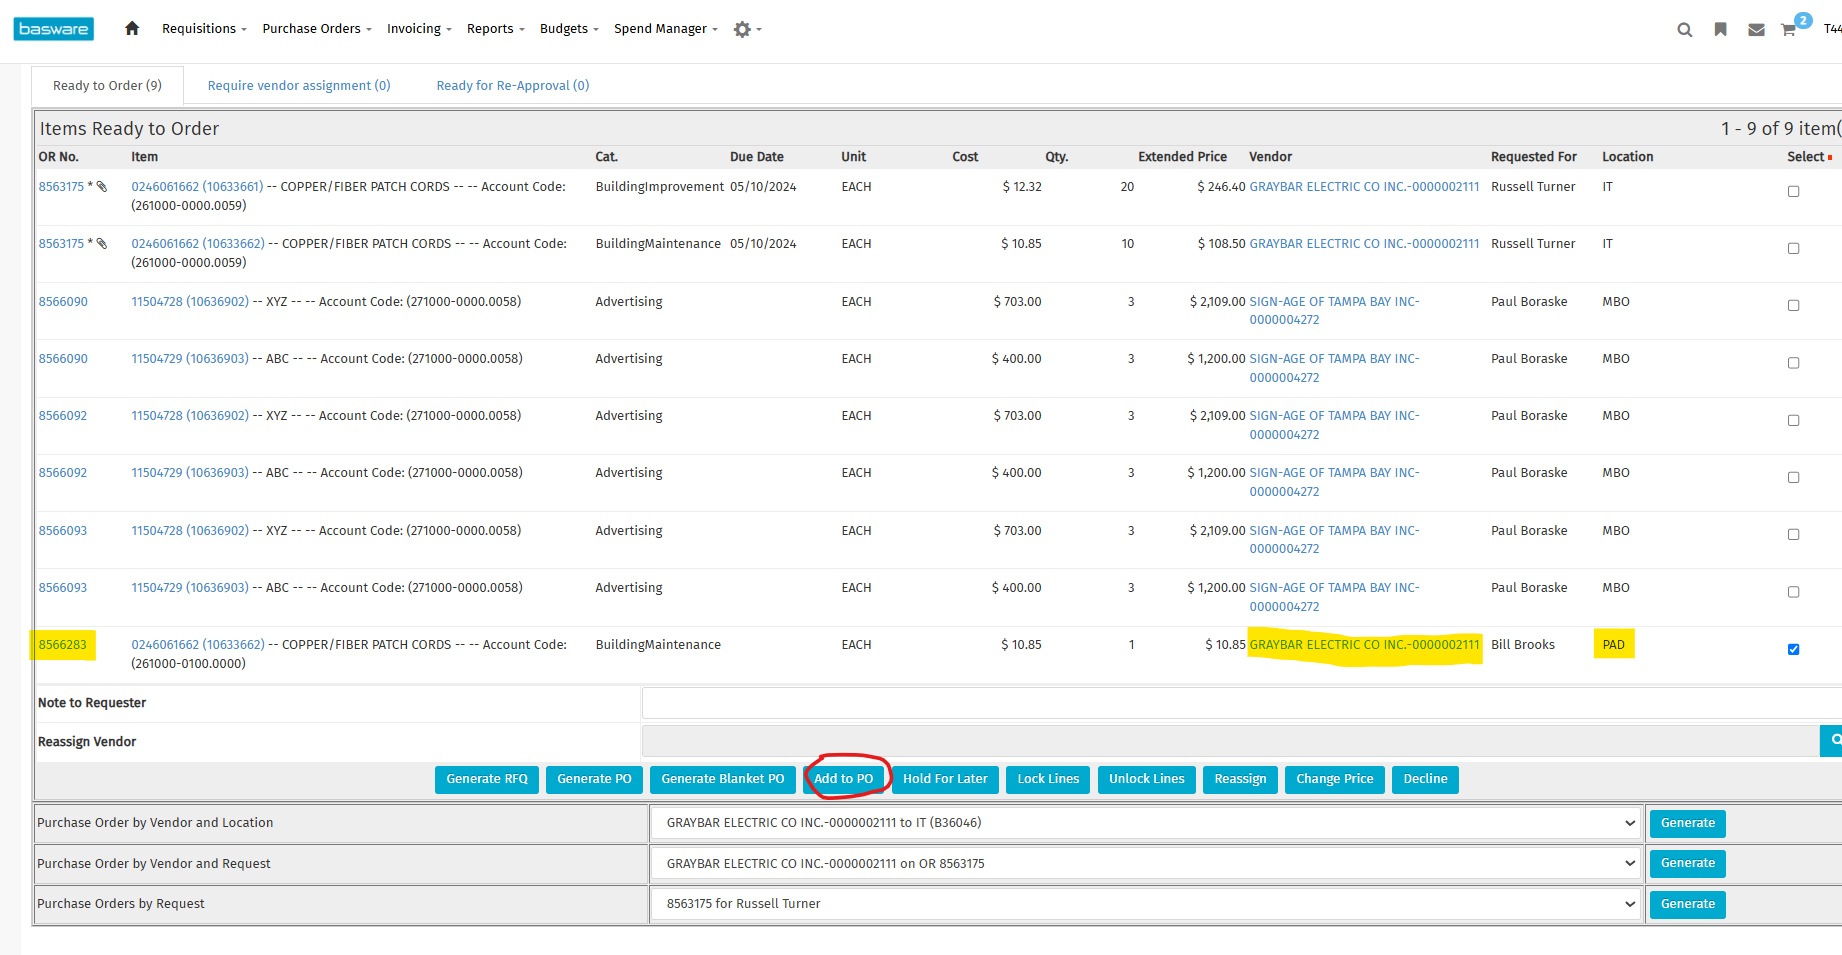The height and width of the screenshot is (955, 1842).
Task: Tick checkbox for 8566090 ABC row
Action: [x=1793, y=363]
